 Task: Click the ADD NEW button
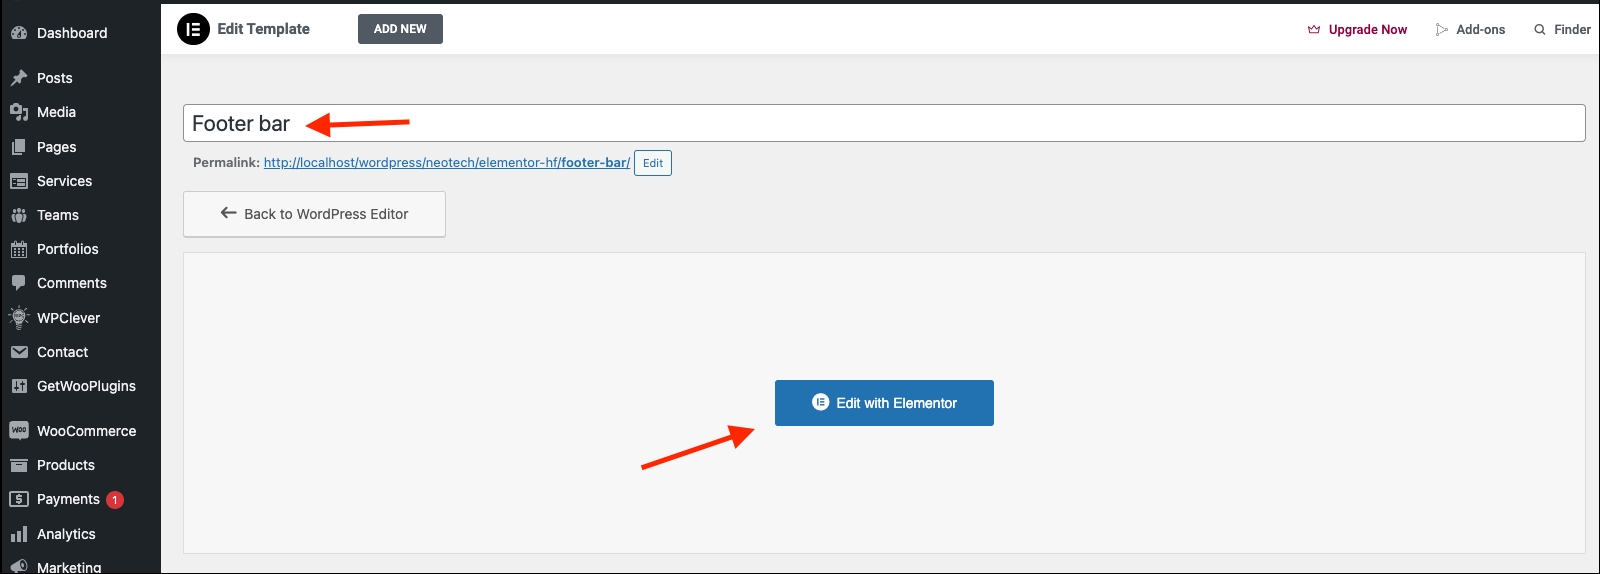point(400,29)
